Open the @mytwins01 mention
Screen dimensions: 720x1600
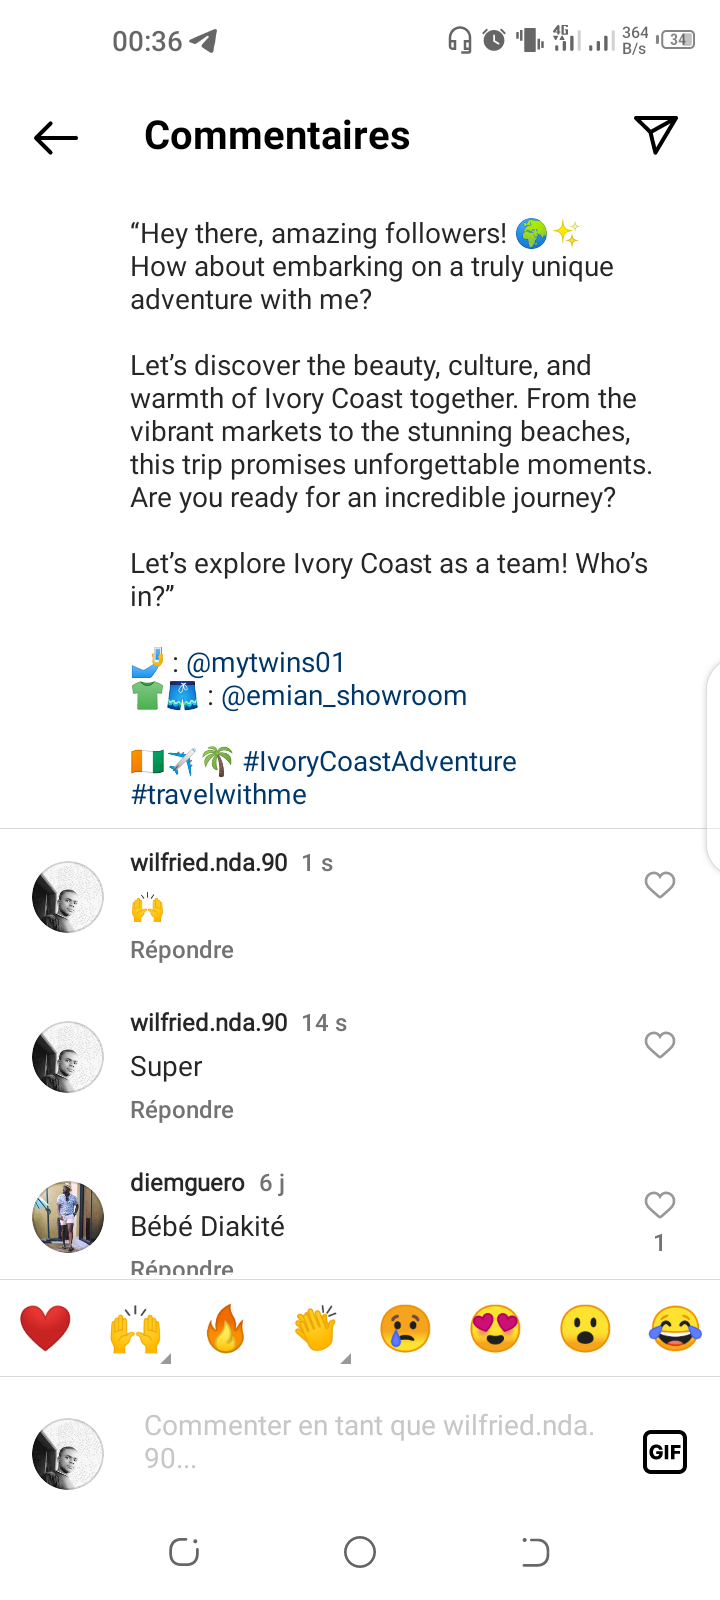tap(265, 663)
